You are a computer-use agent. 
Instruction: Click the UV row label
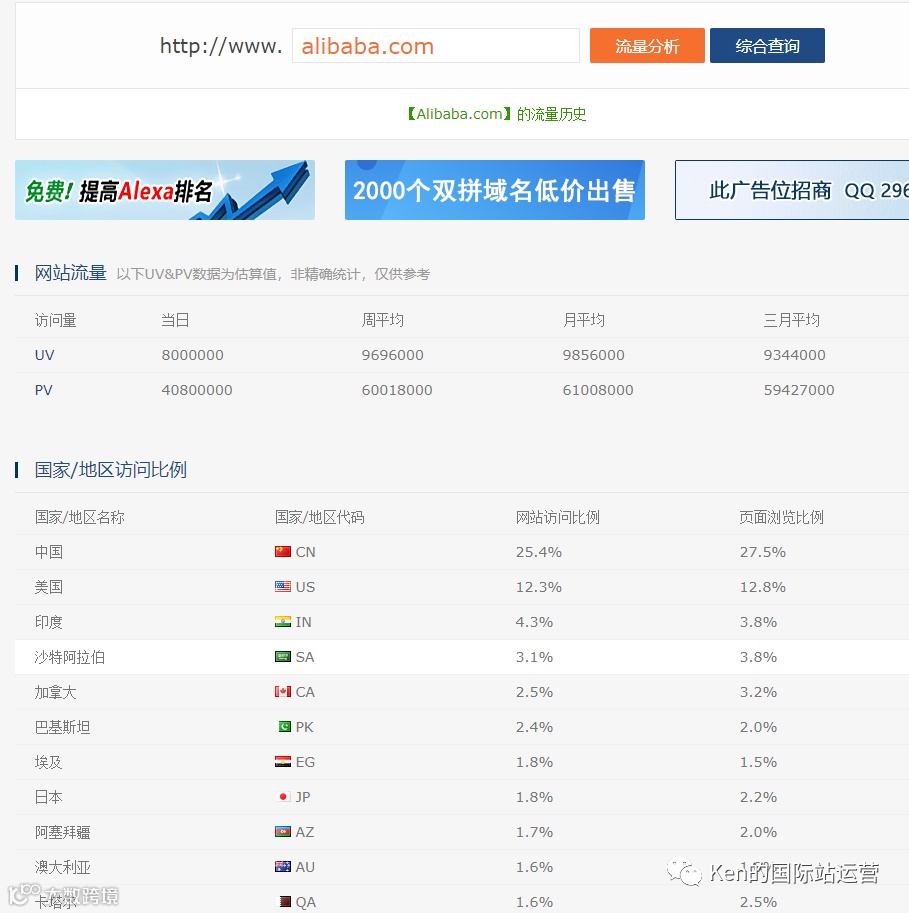(x=44, y=355)
